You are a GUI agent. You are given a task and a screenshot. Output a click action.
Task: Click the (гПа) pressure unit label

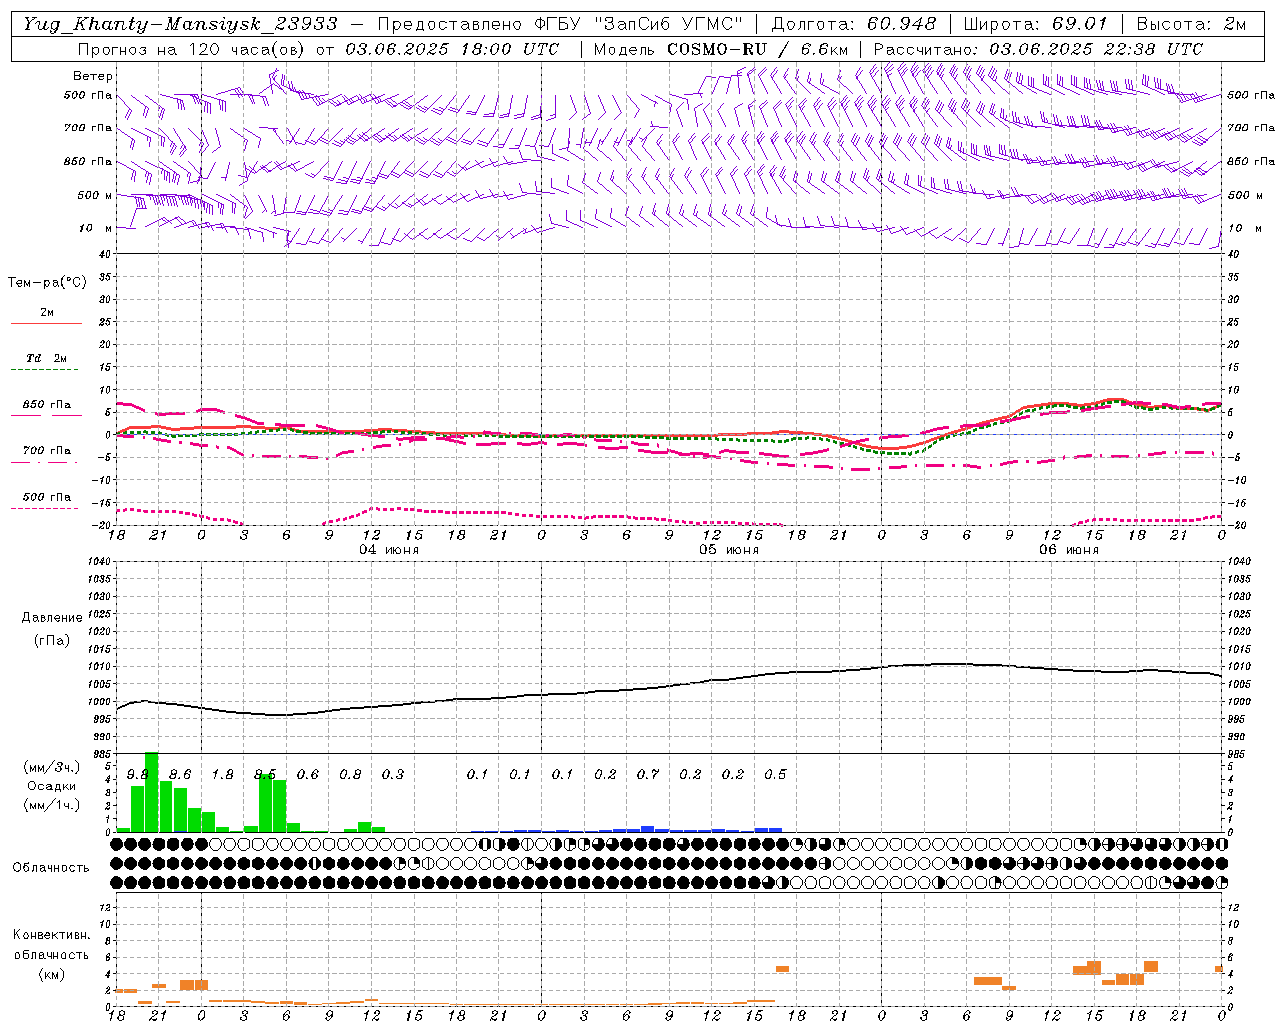52,640
